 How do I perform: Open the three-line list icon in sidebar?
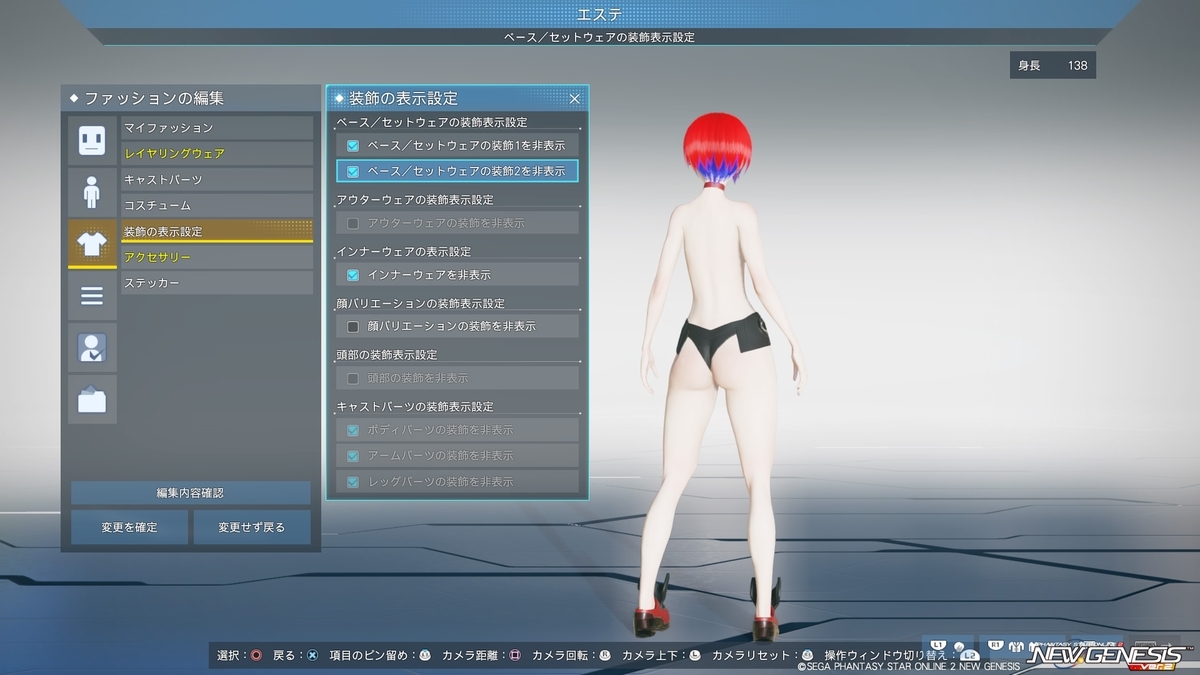tap(92, 296)
